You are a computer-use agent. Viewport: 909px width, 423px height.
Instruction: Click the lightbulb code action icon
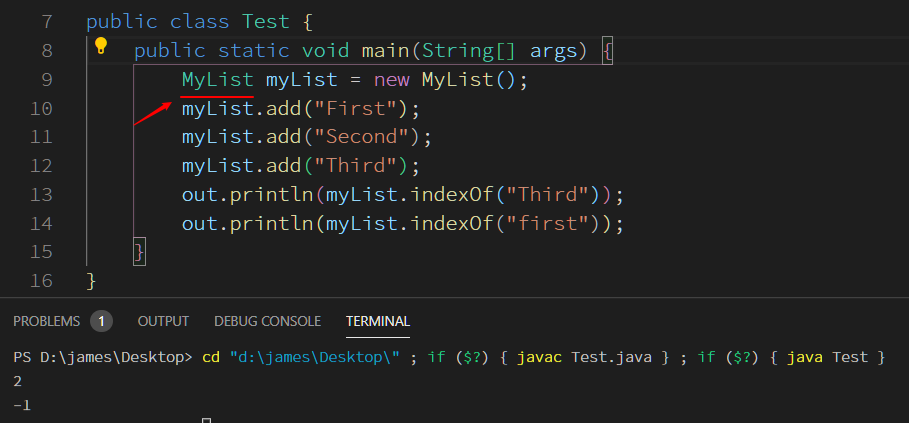100,45
